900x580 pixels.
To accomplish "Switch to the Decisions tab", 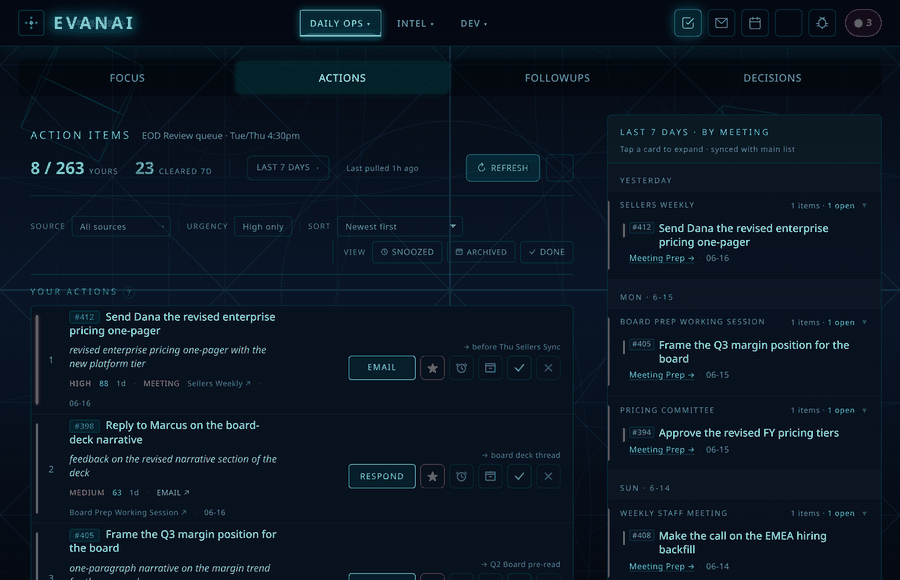I will point(772,78).
